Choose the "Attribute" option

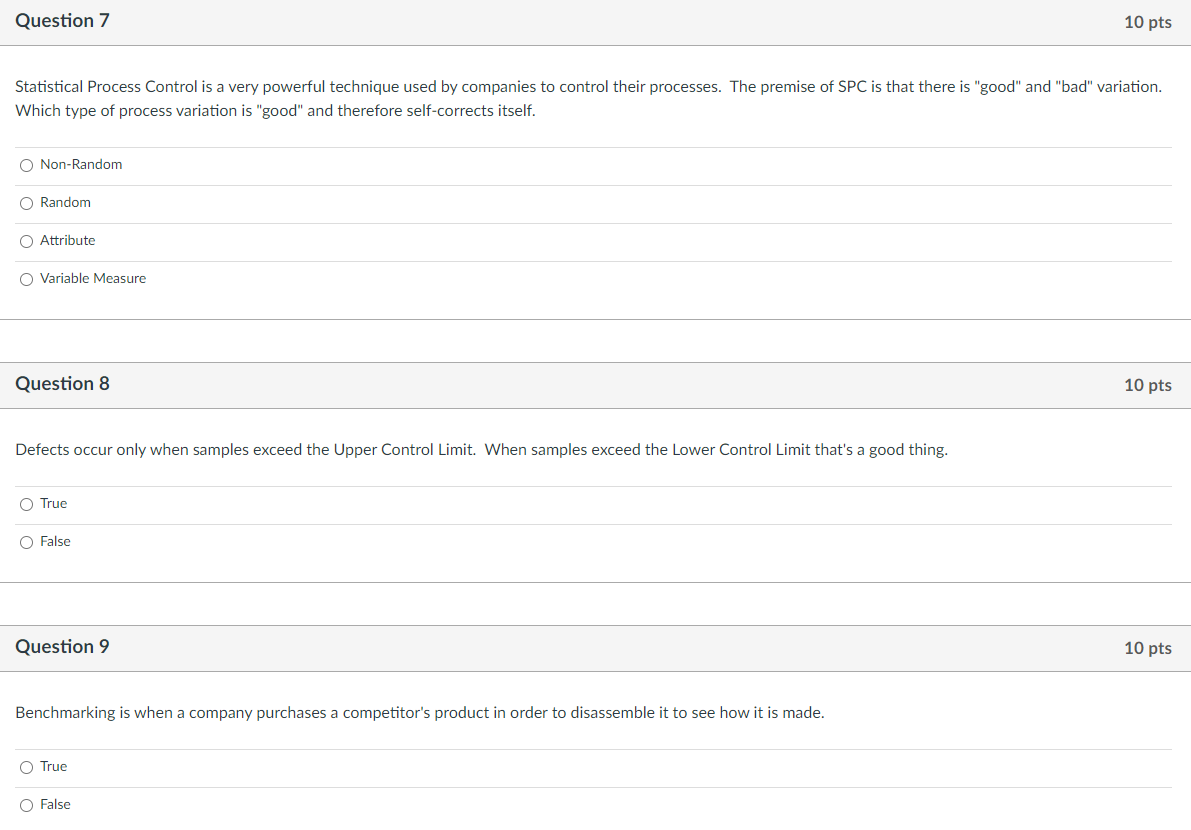(x=26, y=241)
